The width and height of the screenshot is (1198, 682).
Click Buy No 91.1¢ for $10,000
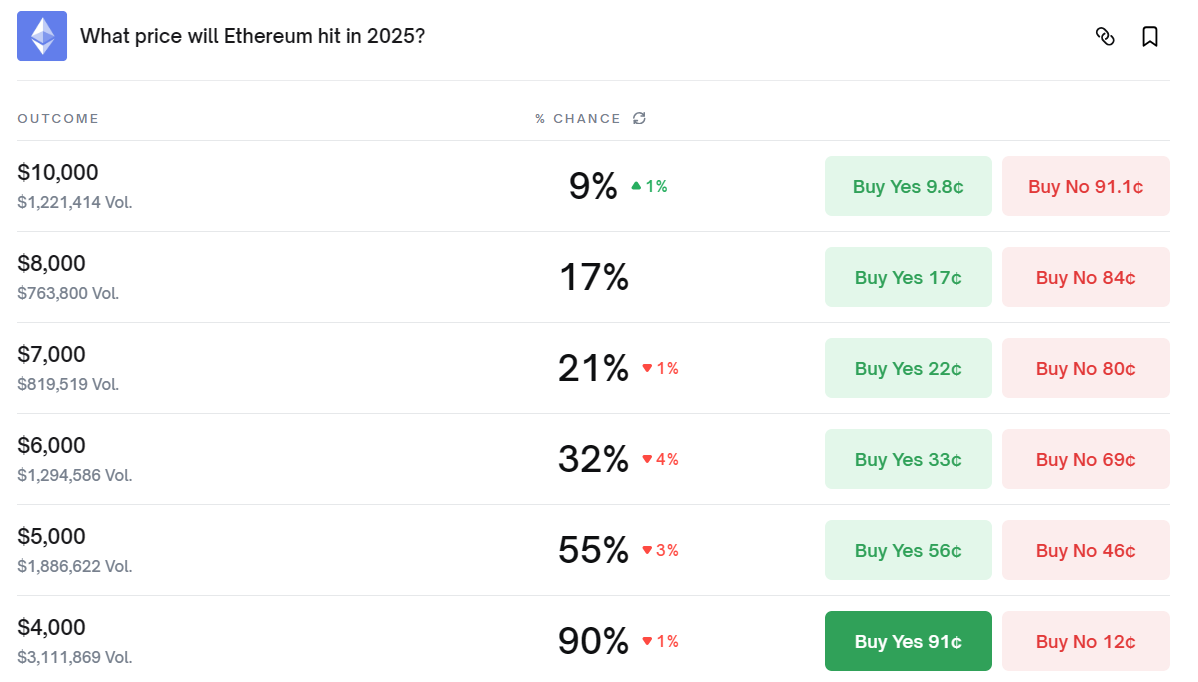tap(1085, 186)
